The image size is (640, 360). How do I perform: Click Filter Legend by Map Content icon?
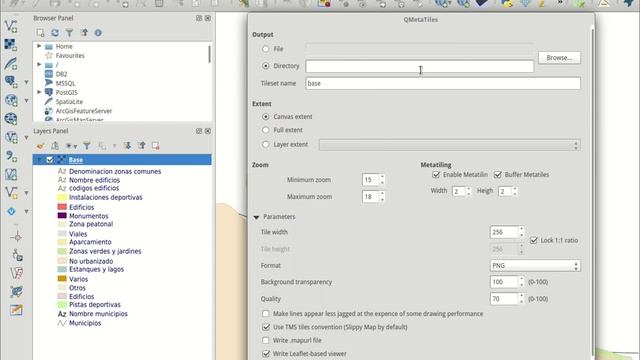[x=87, y=146]
